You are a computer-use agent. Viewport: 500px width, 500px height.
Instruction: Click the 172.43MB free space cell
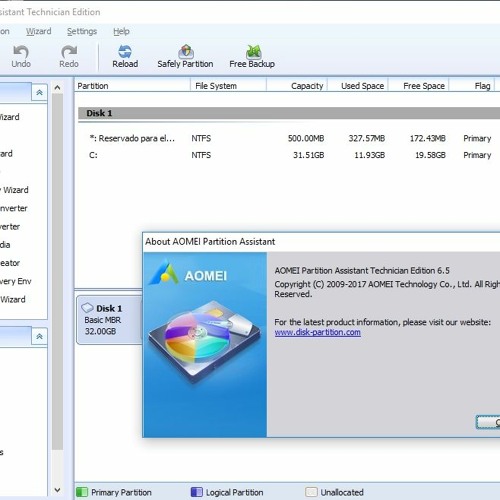click(x=428, y=138)
